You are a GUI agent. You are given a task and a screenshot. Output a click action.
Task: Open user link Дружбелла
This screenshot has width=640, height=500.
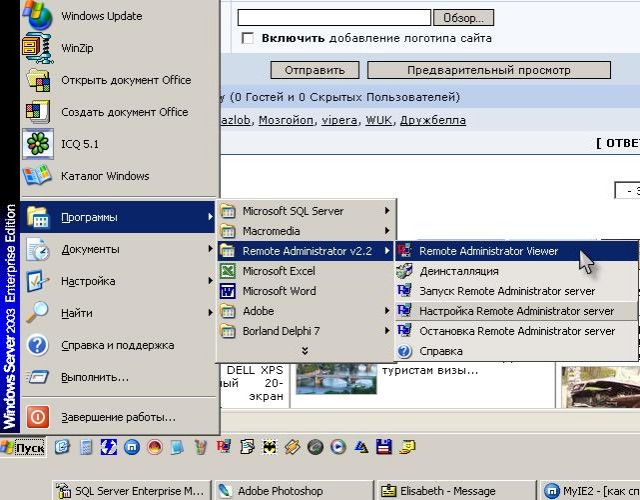click(433, 120)
